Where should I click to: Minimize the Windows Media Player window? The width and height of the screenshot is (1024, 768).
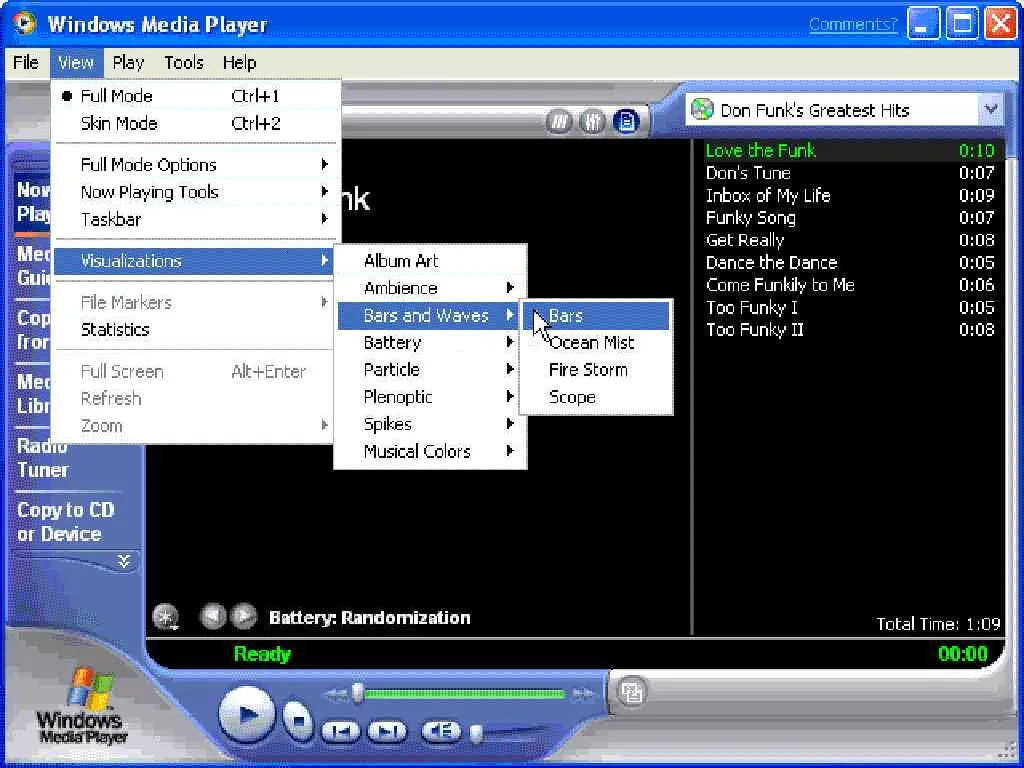click(x=923, y=24)
